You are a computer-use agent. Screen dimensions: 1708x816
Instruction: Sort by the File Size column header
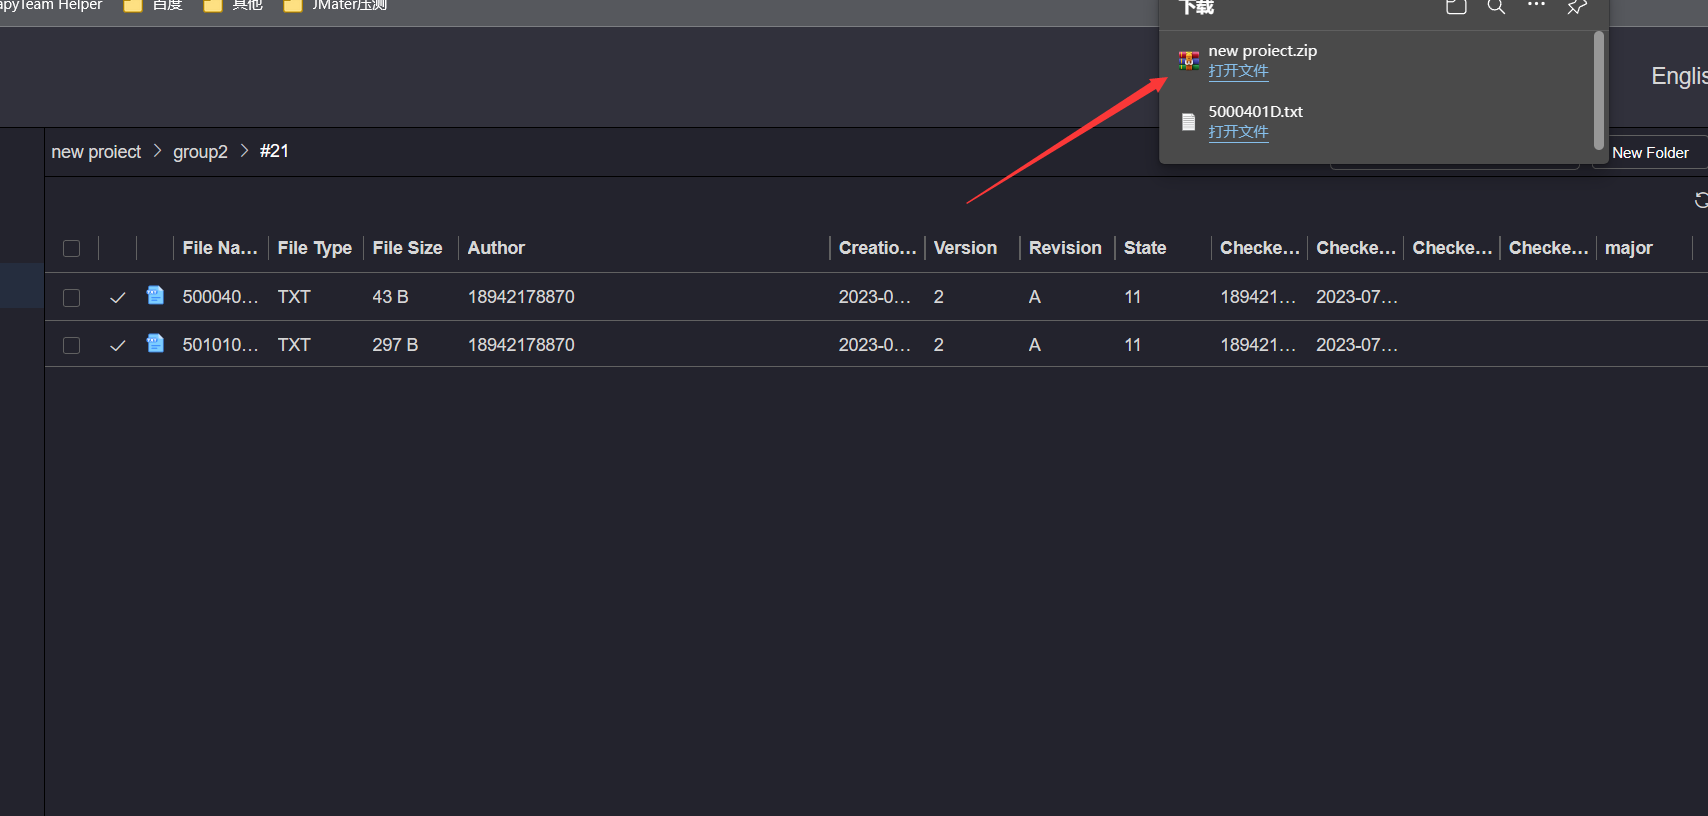[x=407, y=248]
